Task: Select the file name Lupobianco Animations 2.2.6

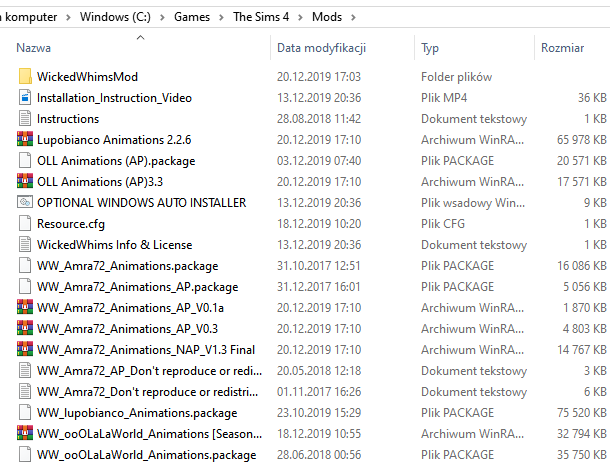Action: [x=114, y=140]
